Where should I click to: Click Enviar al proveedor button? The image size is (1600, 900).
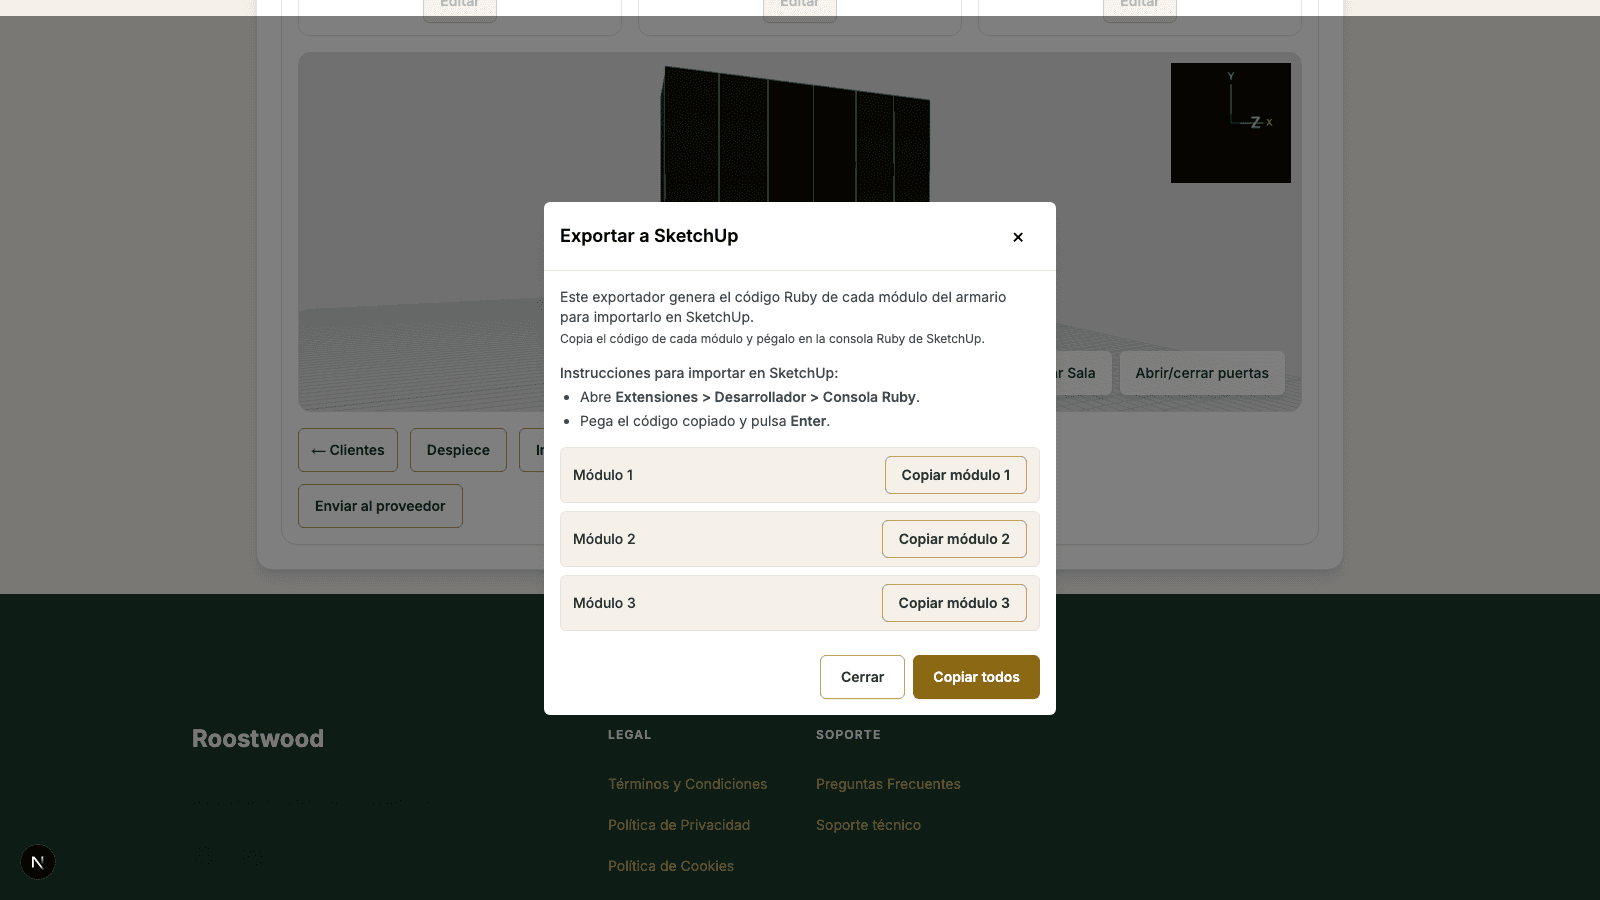380,506
